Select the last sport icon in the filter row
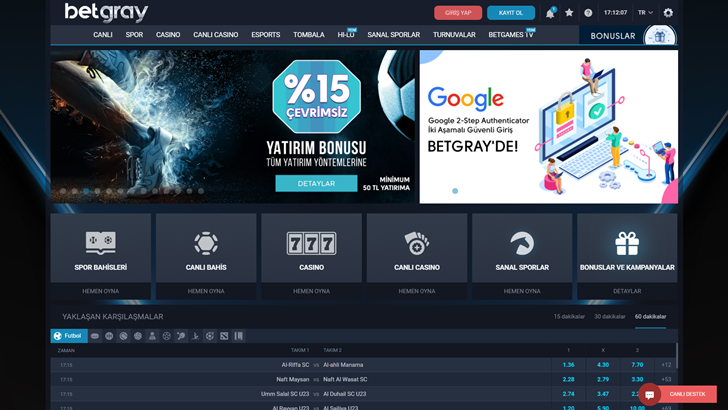This screenshot has height=410, width=728. 239,336
